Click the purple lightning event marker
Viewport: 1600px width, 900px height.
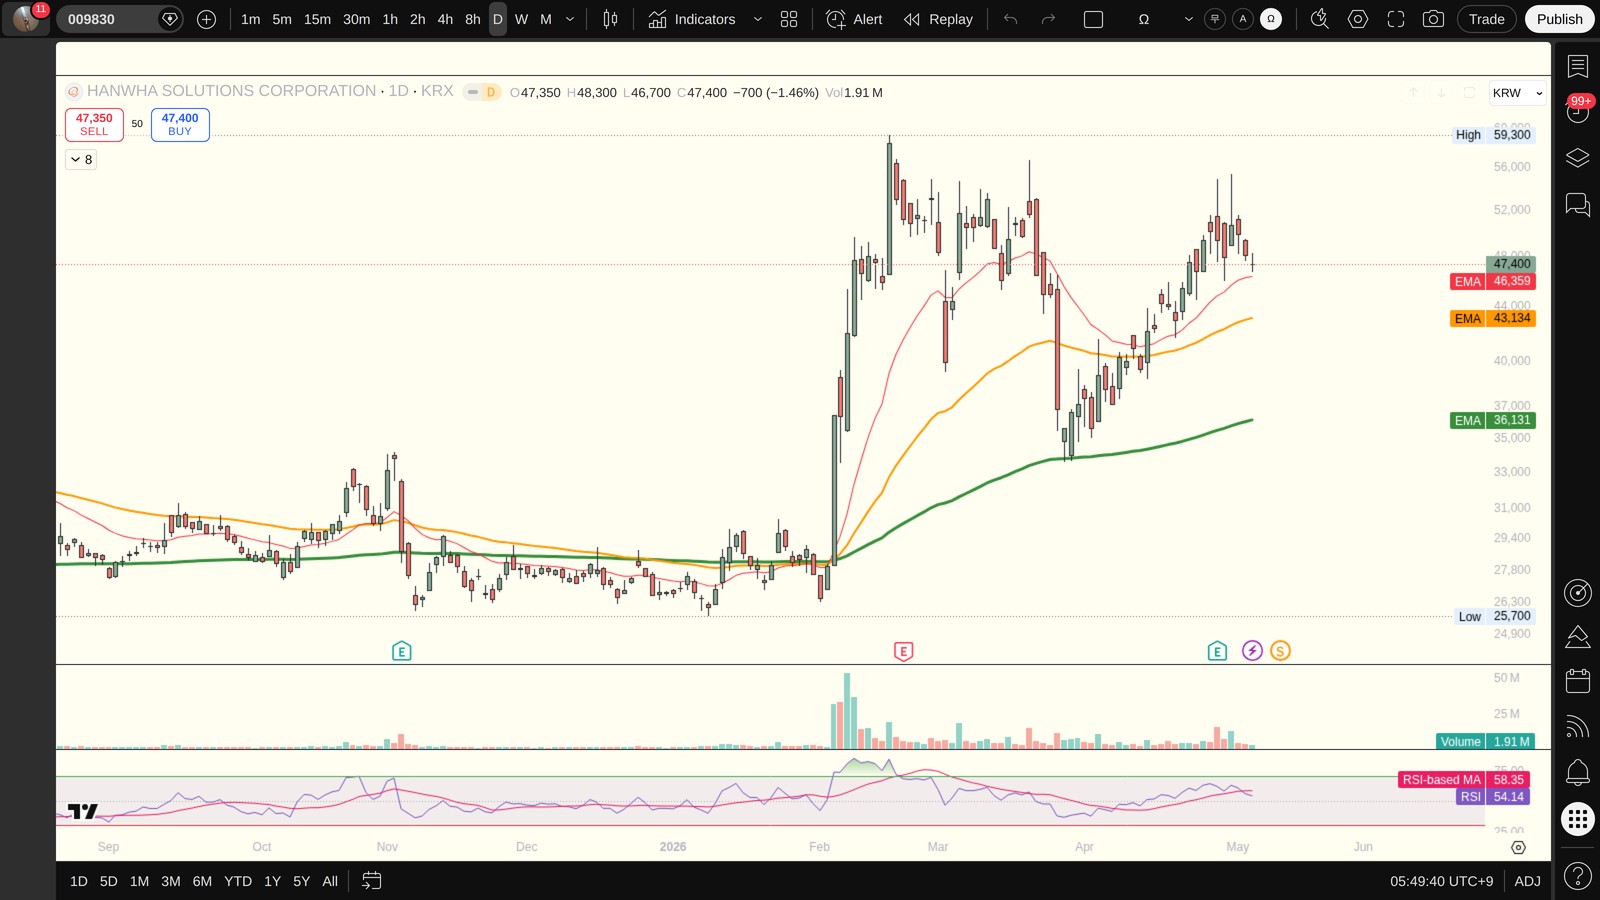click(1252, 651)
